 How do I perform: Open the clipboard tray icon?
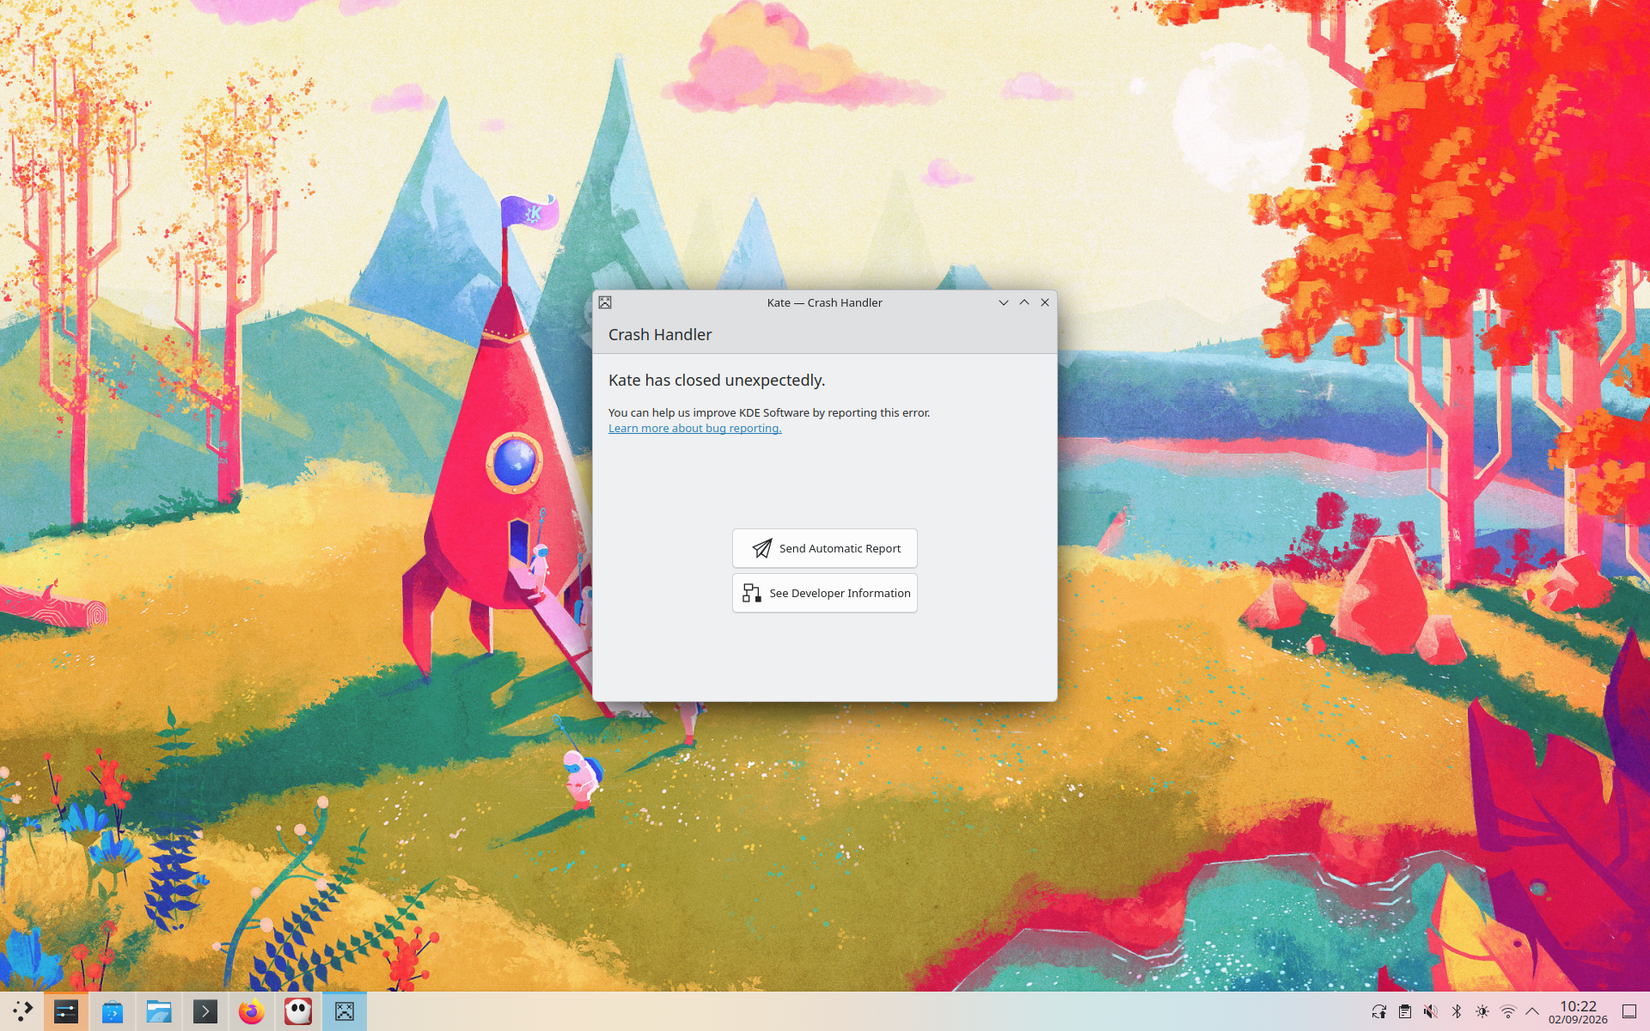point(1405,1012)
